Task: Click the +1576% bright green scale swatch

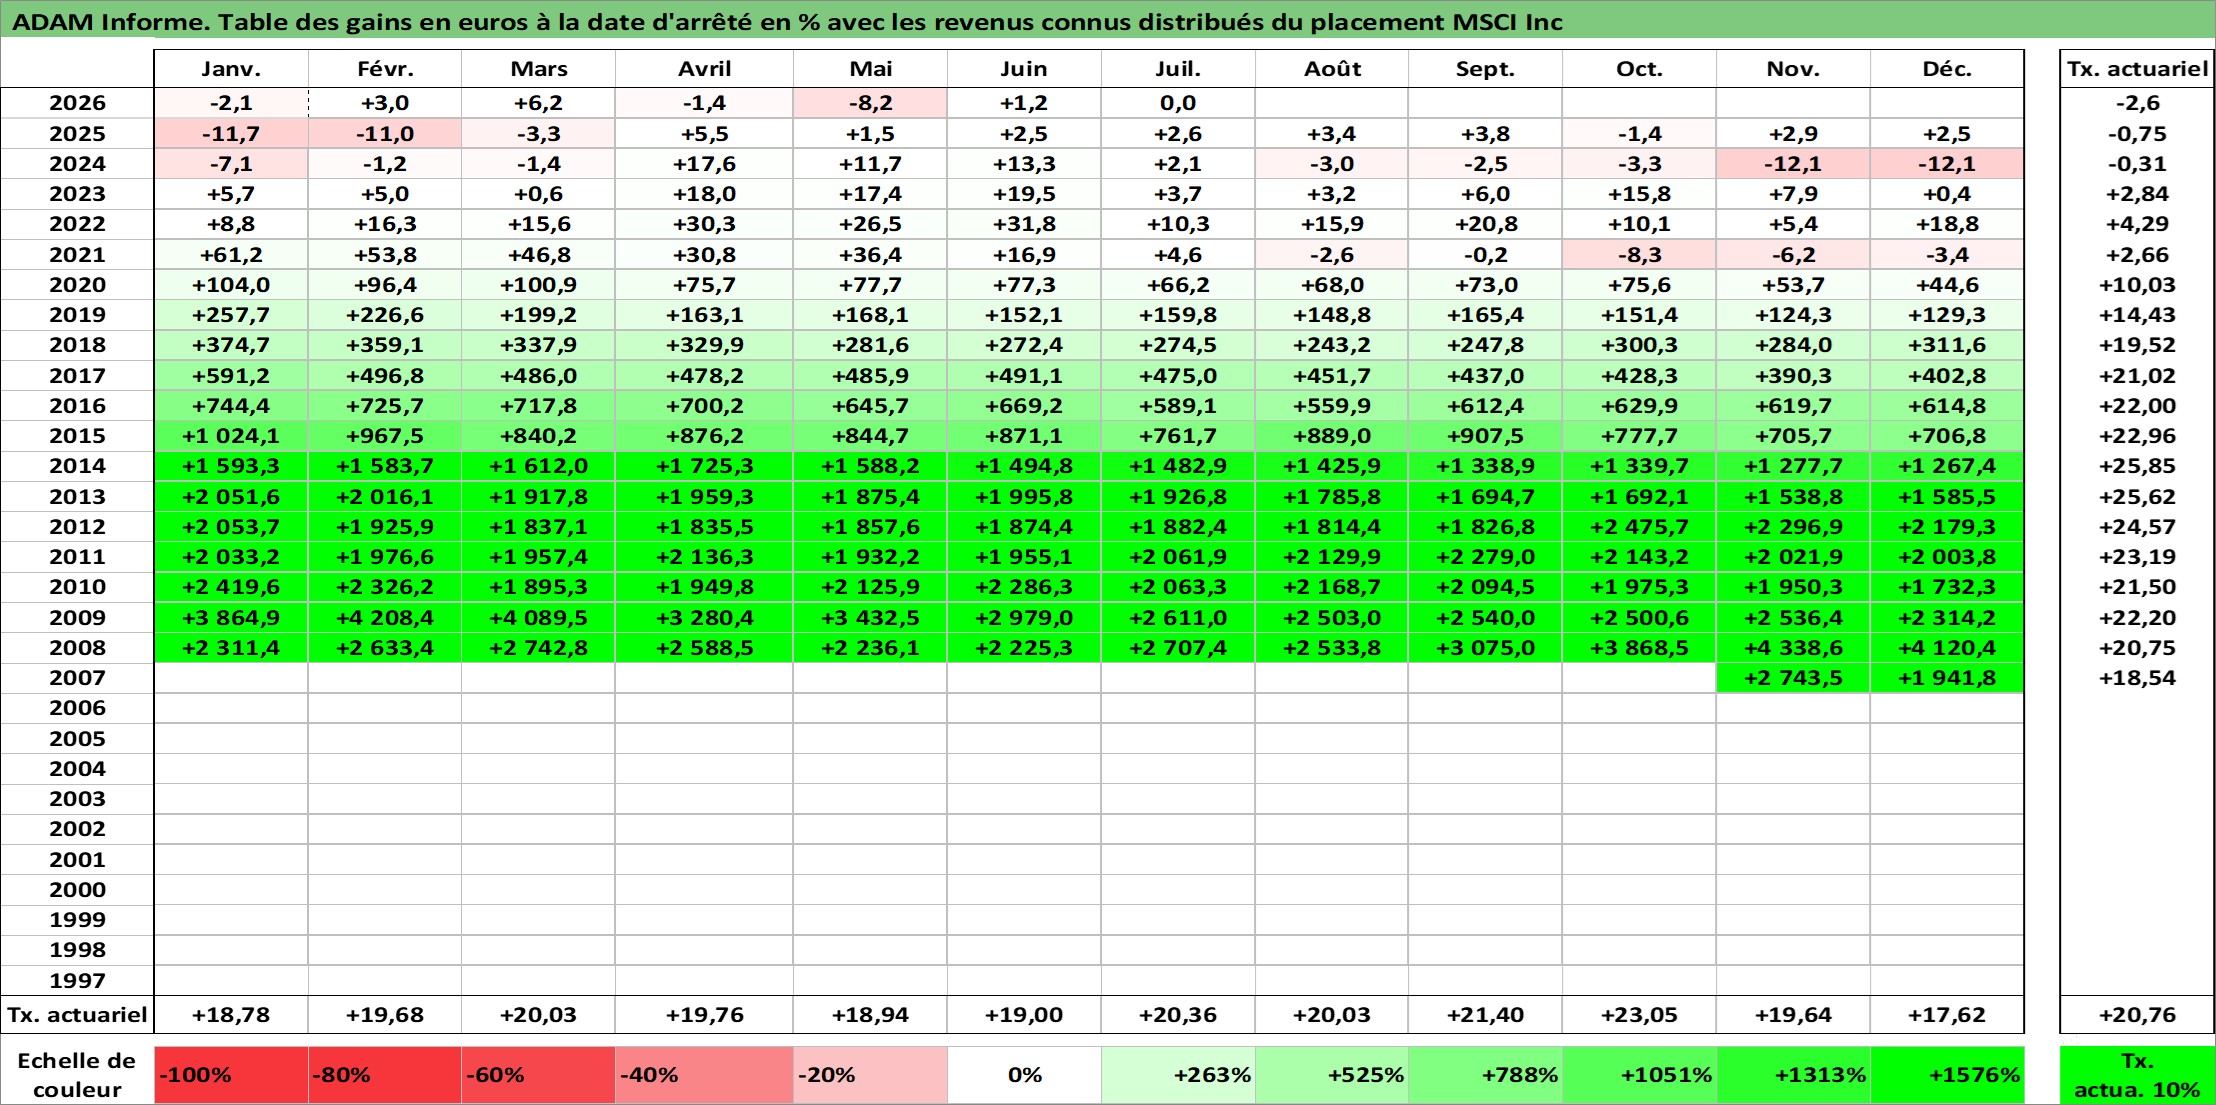Action: click(1947, 1075)
